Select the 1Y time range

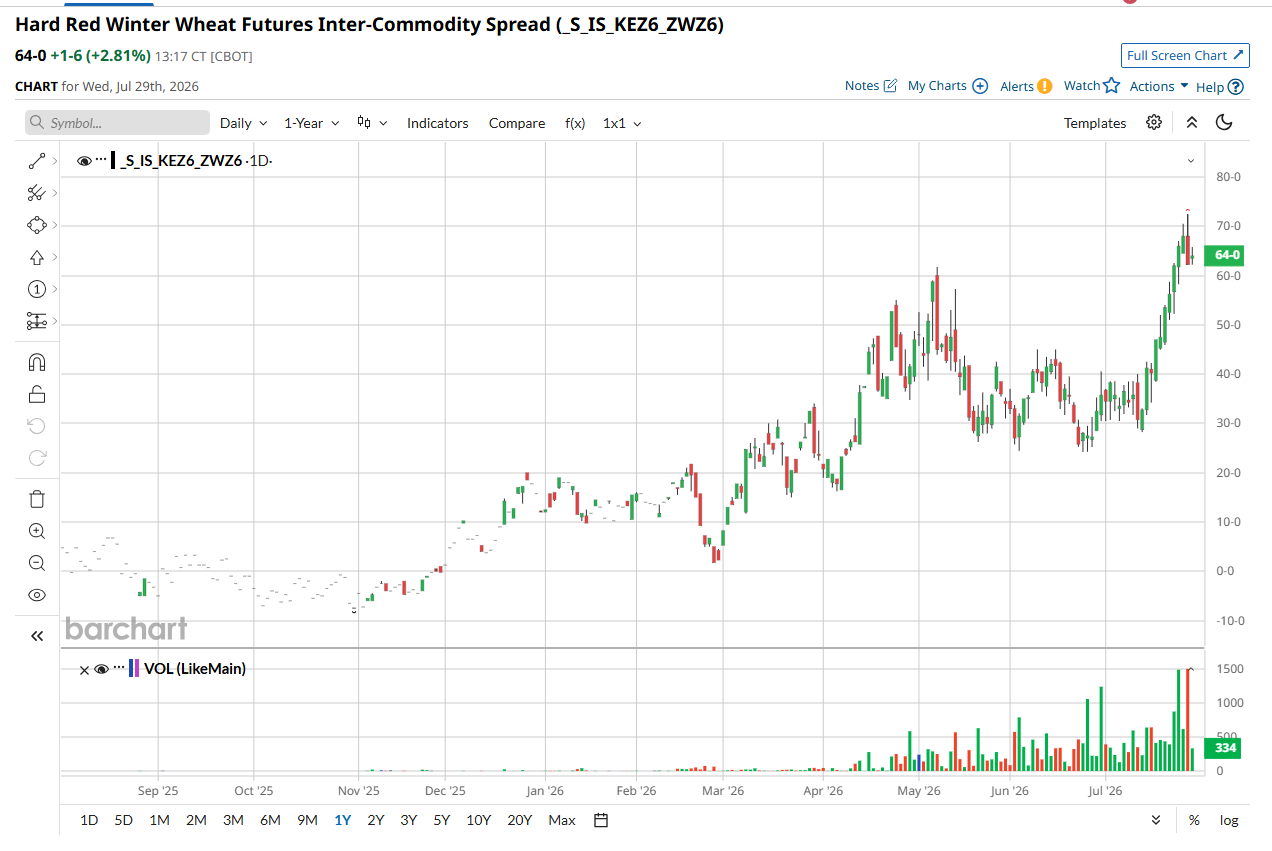tap(343, 820)
